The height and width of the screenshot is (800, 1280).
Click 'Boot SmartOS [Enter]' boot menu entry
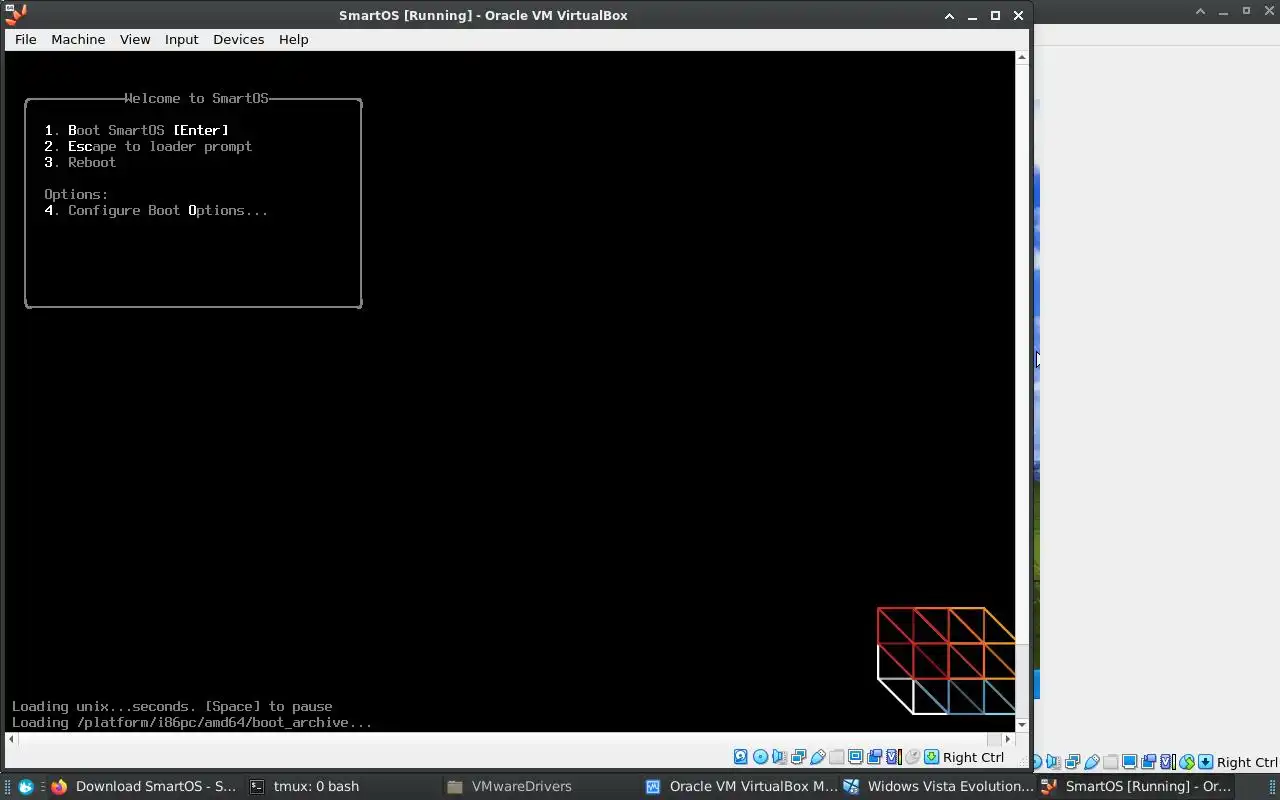[136, 130]
